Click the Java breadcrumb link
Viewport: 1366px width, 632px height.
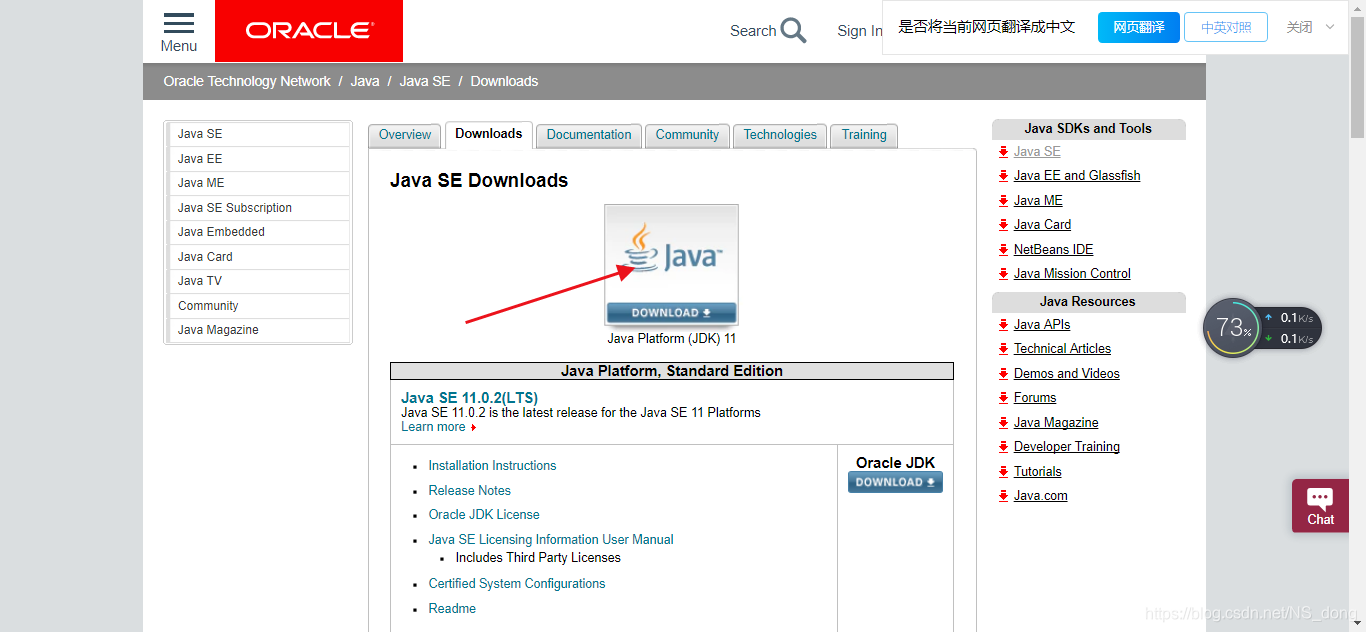tap(365, 81)
